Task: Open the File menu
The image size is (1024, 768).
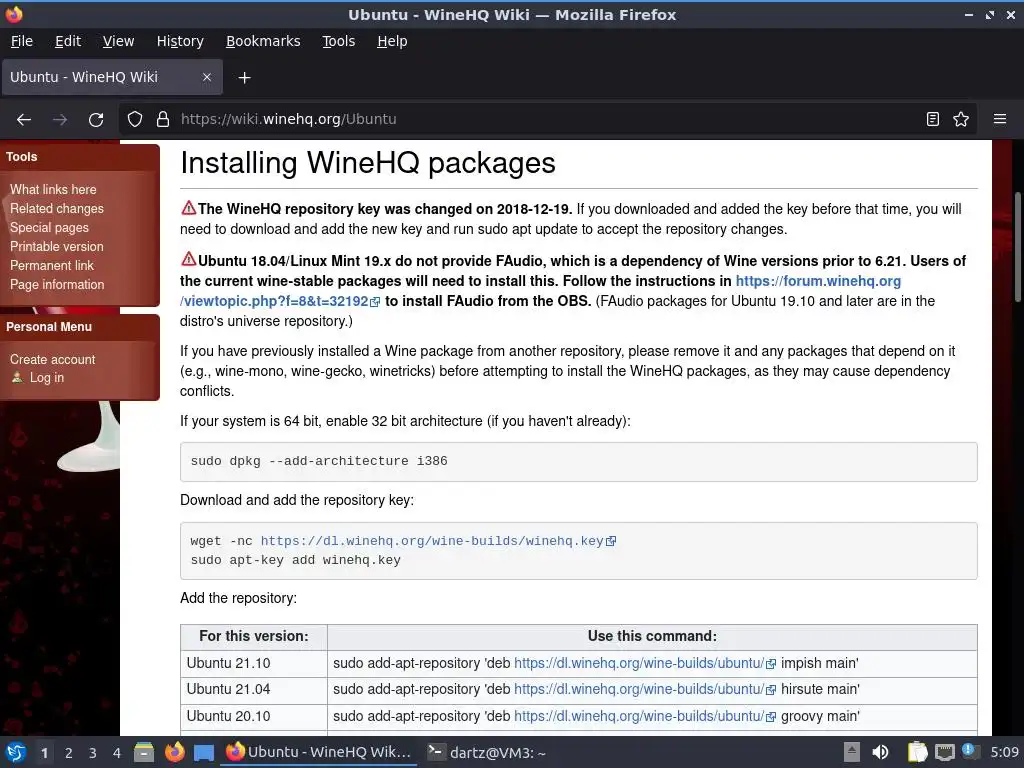Action: click(x=22, y=41)
